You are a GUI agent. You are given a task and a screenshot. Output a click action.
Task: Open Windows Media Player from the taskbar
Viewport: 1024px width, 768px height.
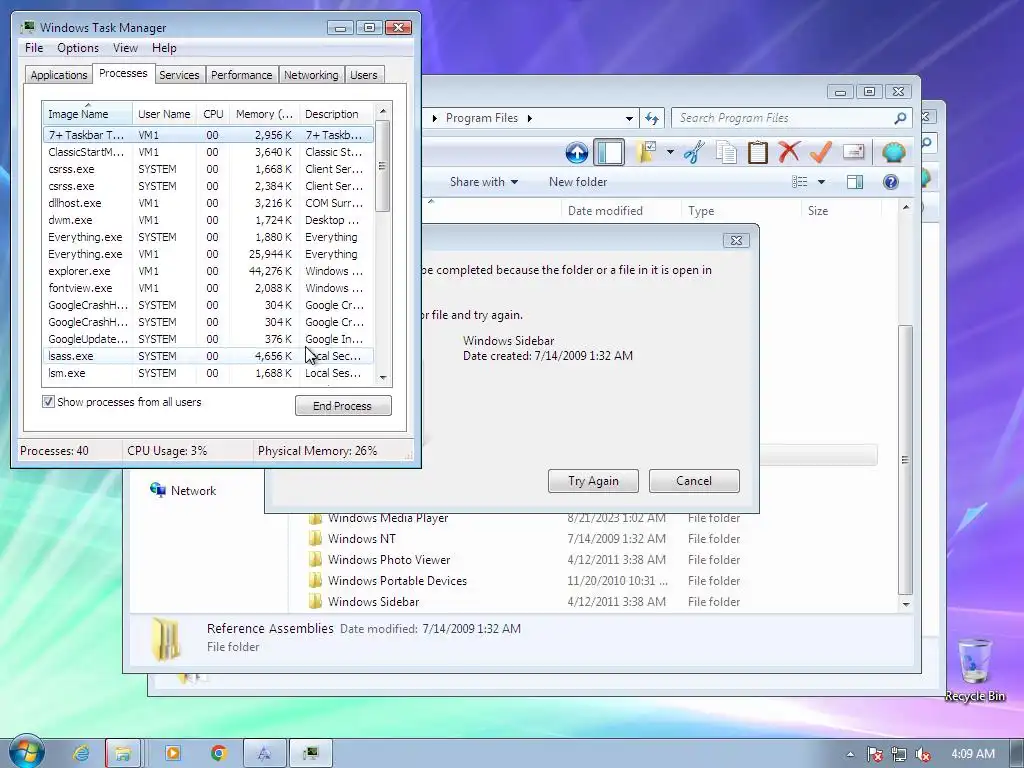(x=173, y=754)
